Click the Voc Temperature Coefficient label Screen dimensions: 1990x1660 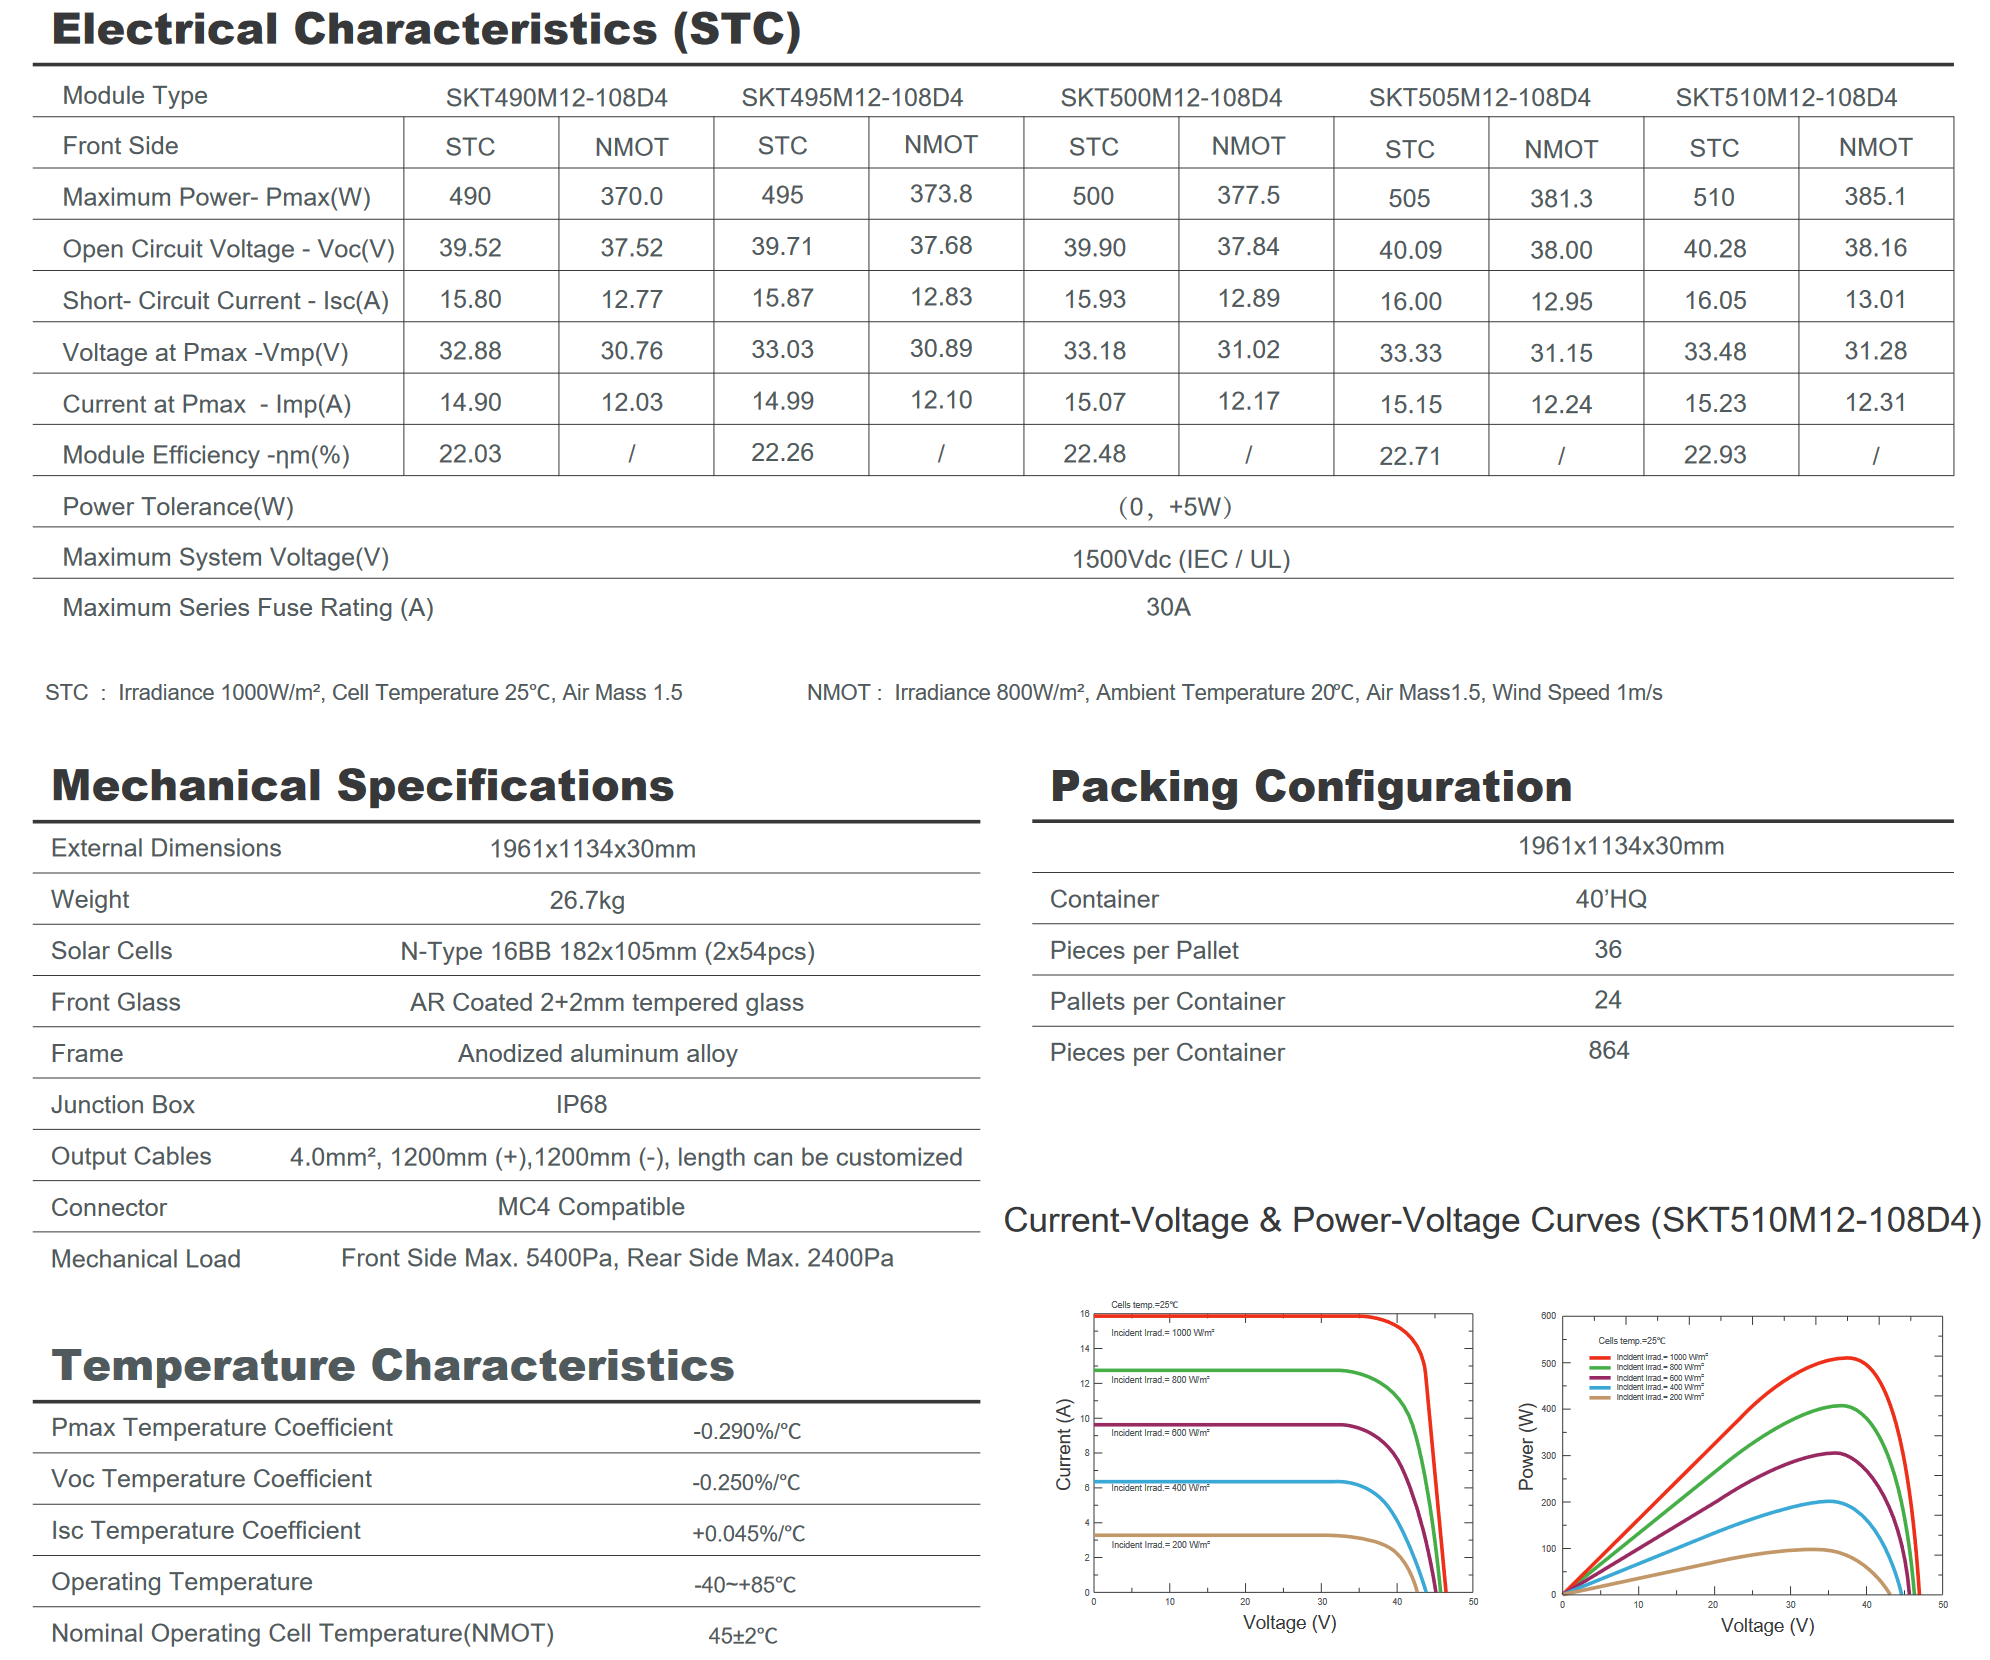pyautogui.click(x=211, y=1479)
